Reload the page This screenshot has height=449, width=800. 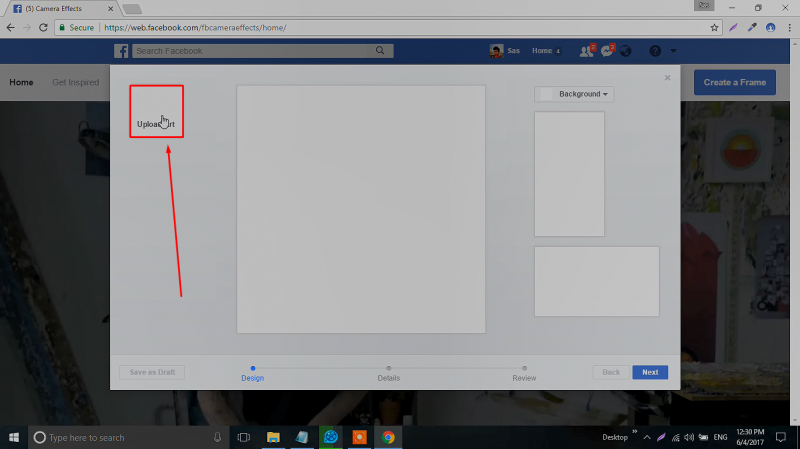point(43,28)
